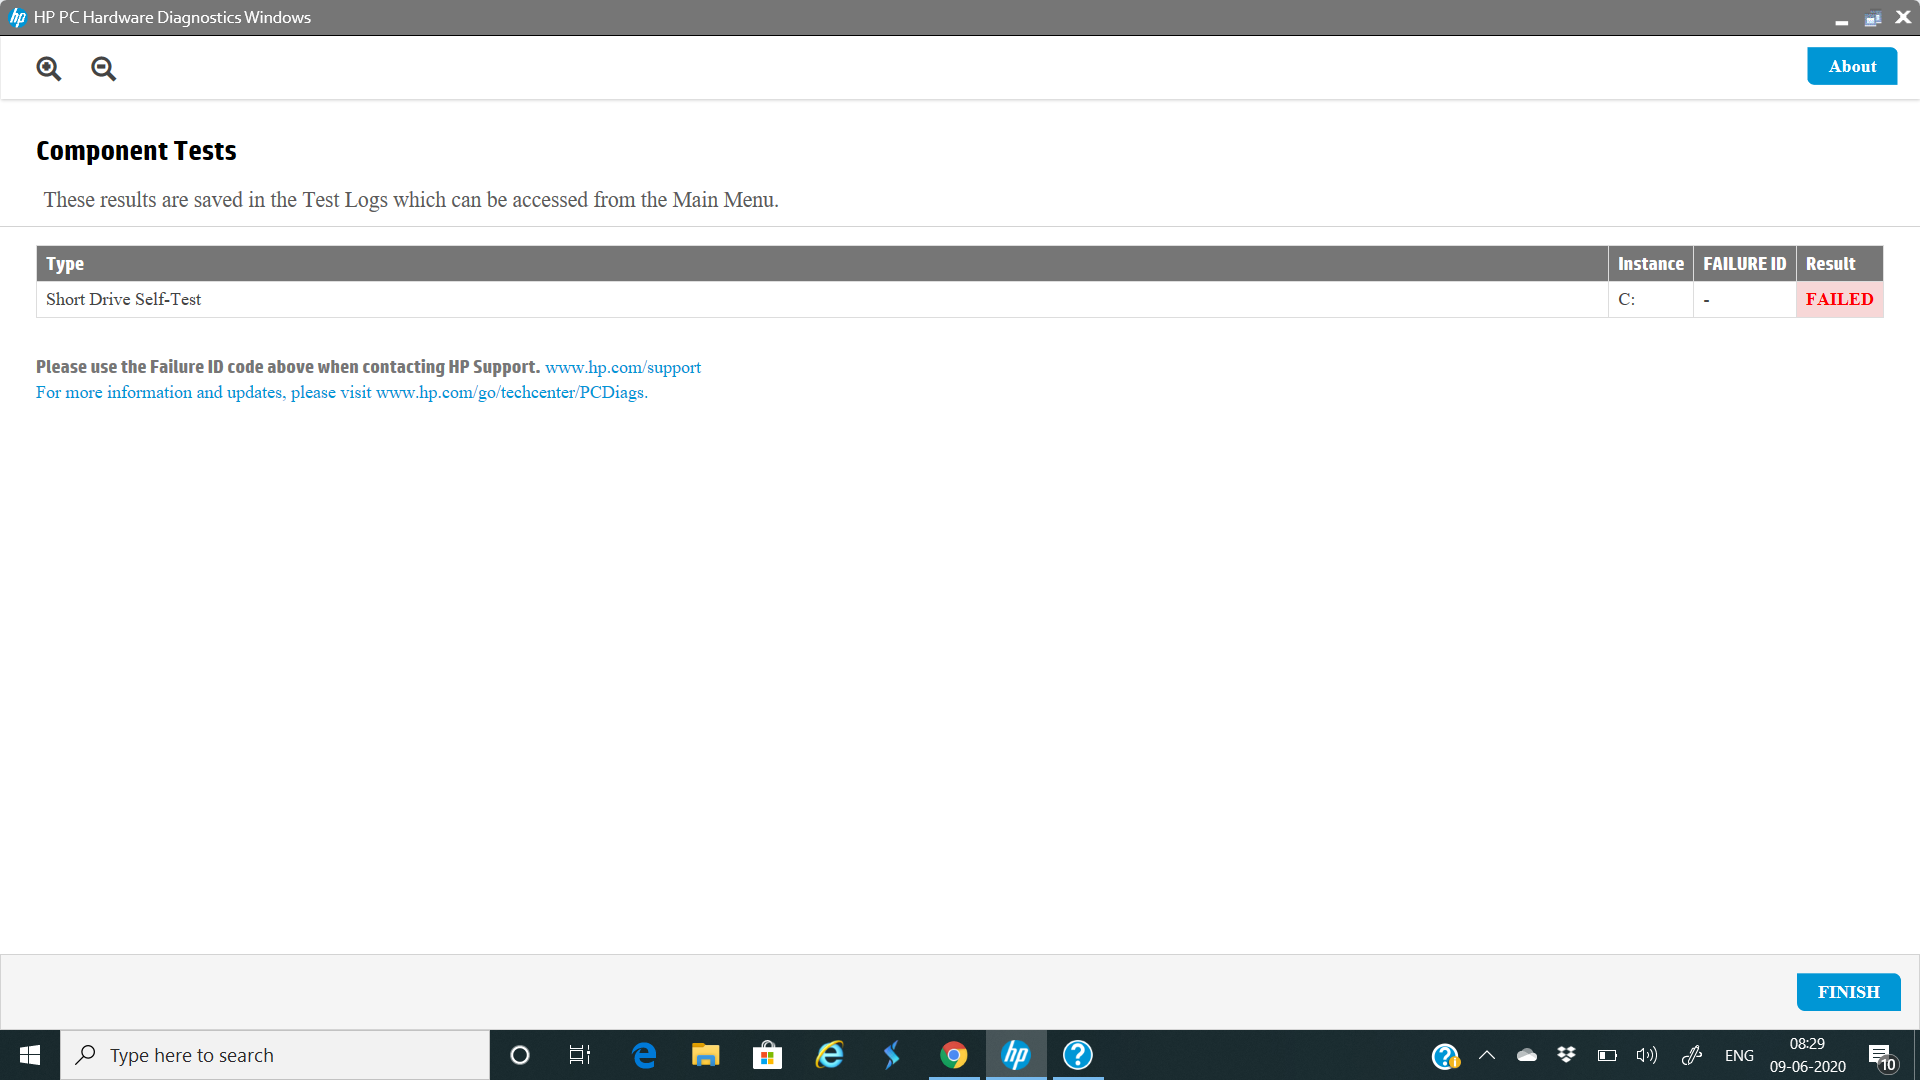Viewport: 1920px width, 1080px height.
Task: Open the Windows Start menu
Action: (30, 1055)
